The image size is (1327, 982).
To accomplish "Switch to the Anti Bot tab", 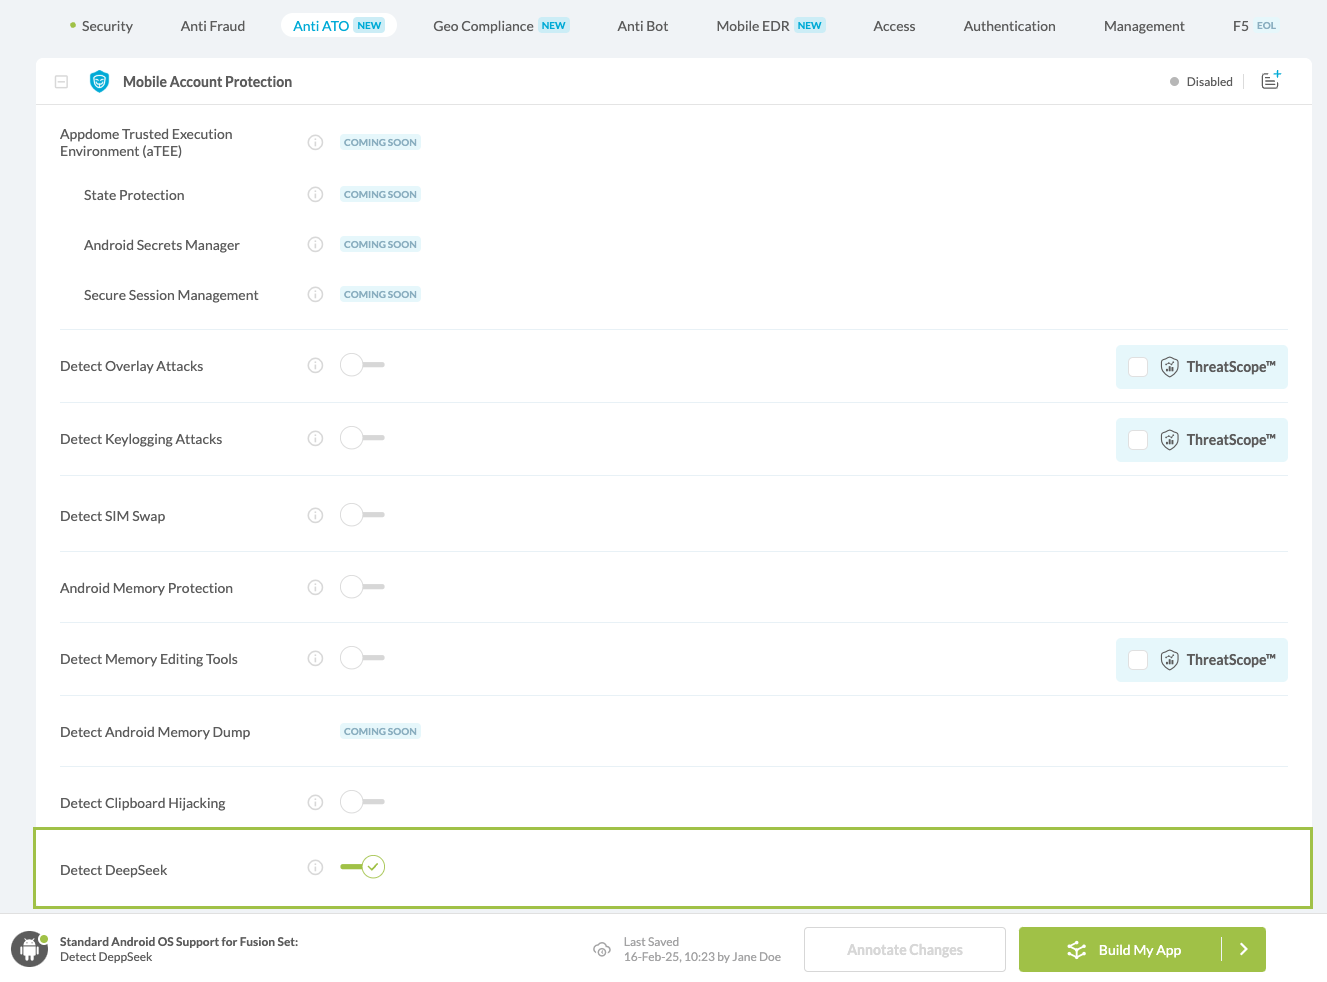I will [x=642, y=26].
